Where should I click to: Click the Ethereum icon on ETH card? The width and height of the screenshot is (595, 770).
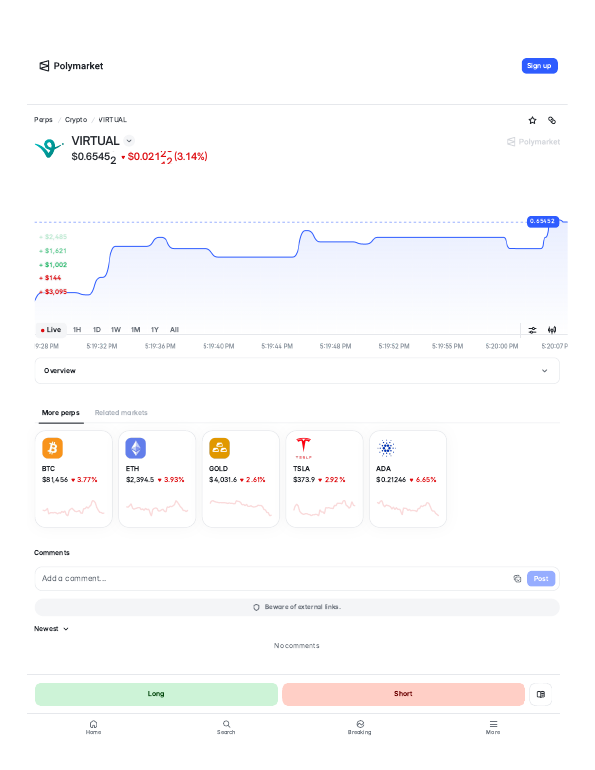click(135, 448)
